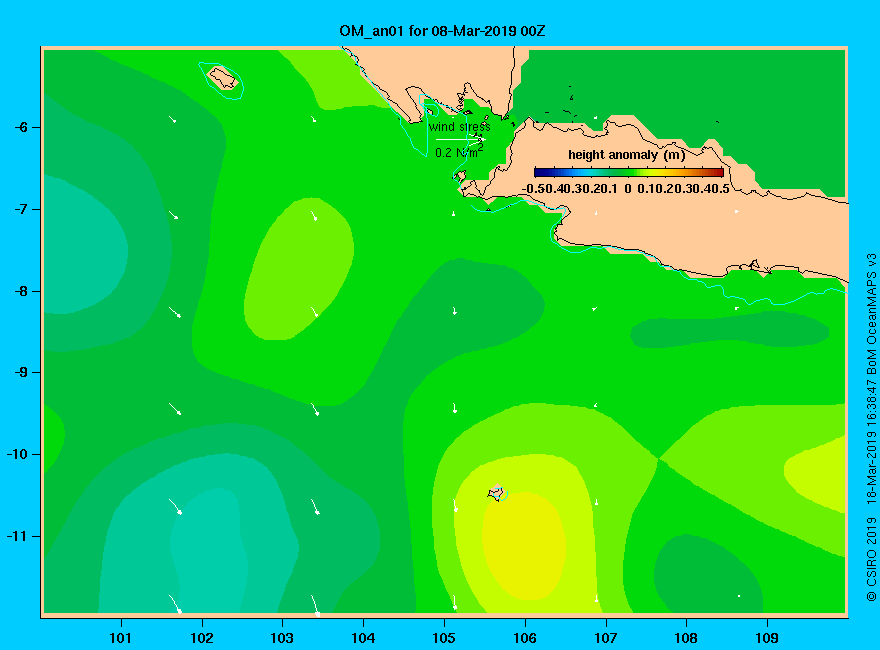This screenshot has width=880, height=650.
Task: Click longitude axis label 109
Action: tap(767, 638)
